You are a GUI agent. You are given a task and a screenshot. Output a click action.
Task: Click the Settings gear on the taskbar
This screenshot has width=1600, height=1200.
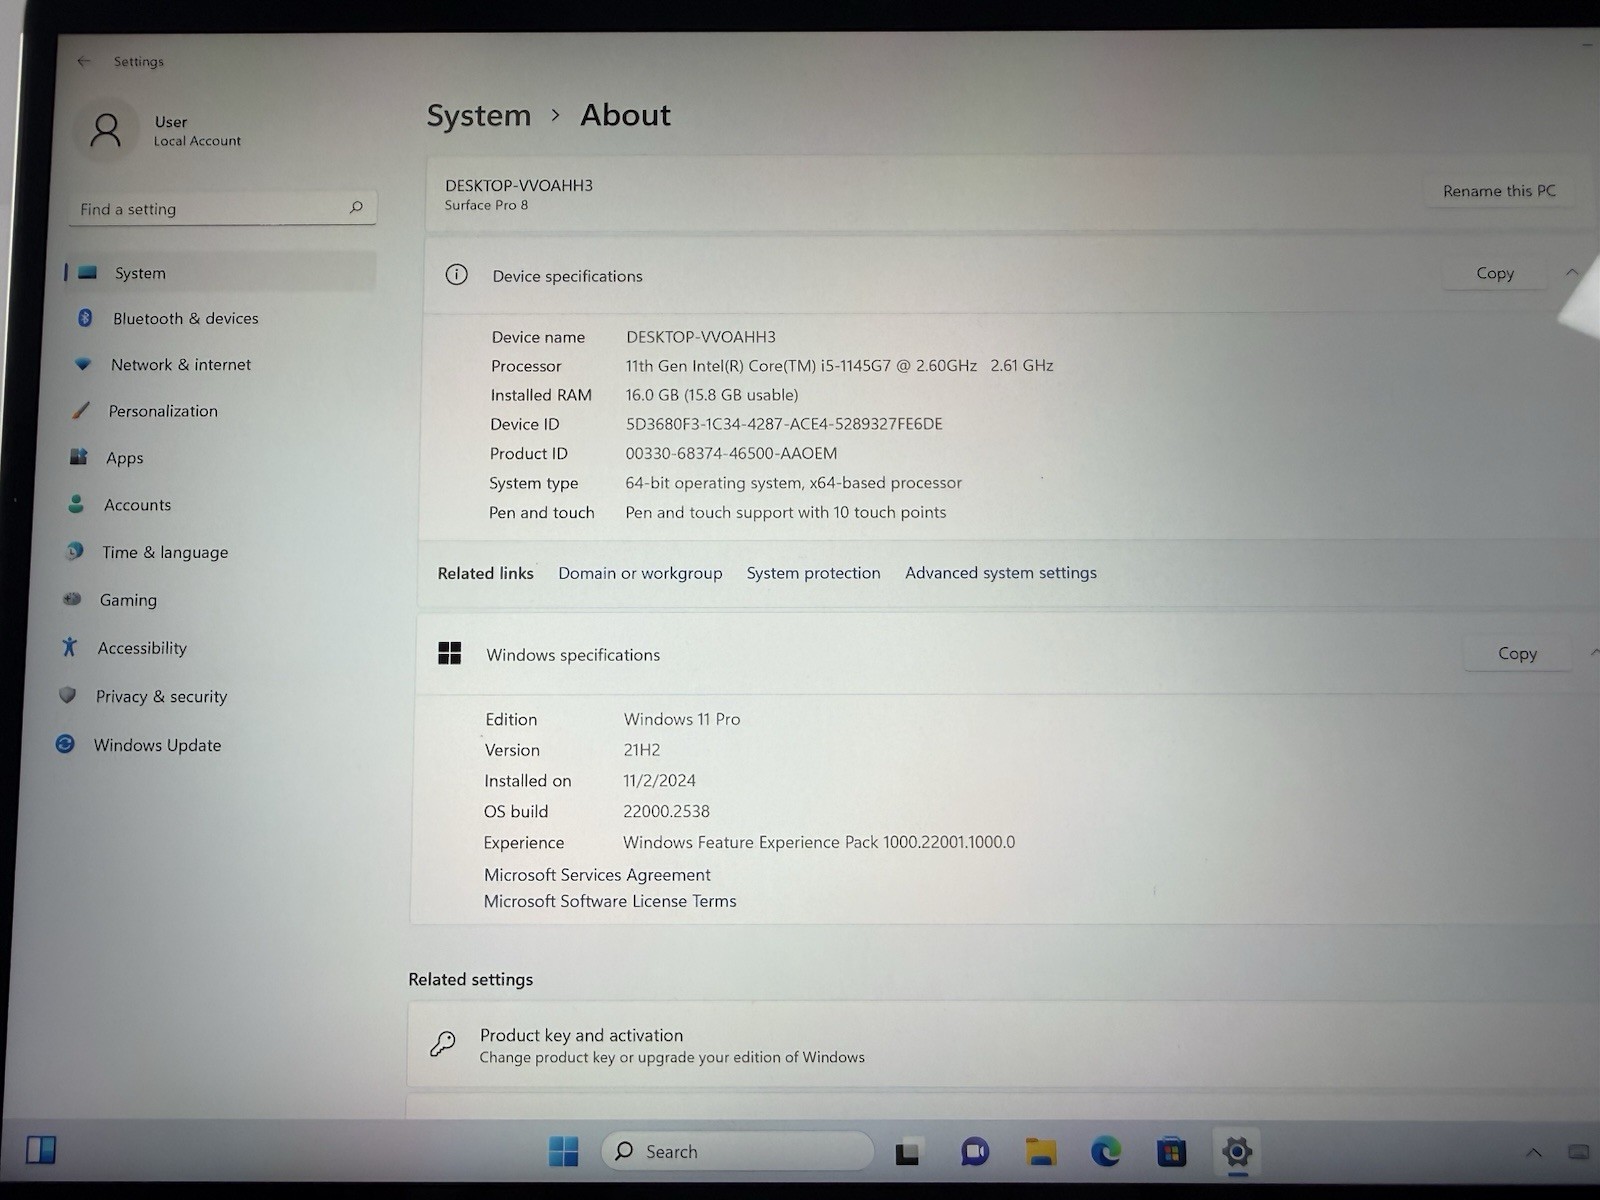[x=1237, y=1153]
